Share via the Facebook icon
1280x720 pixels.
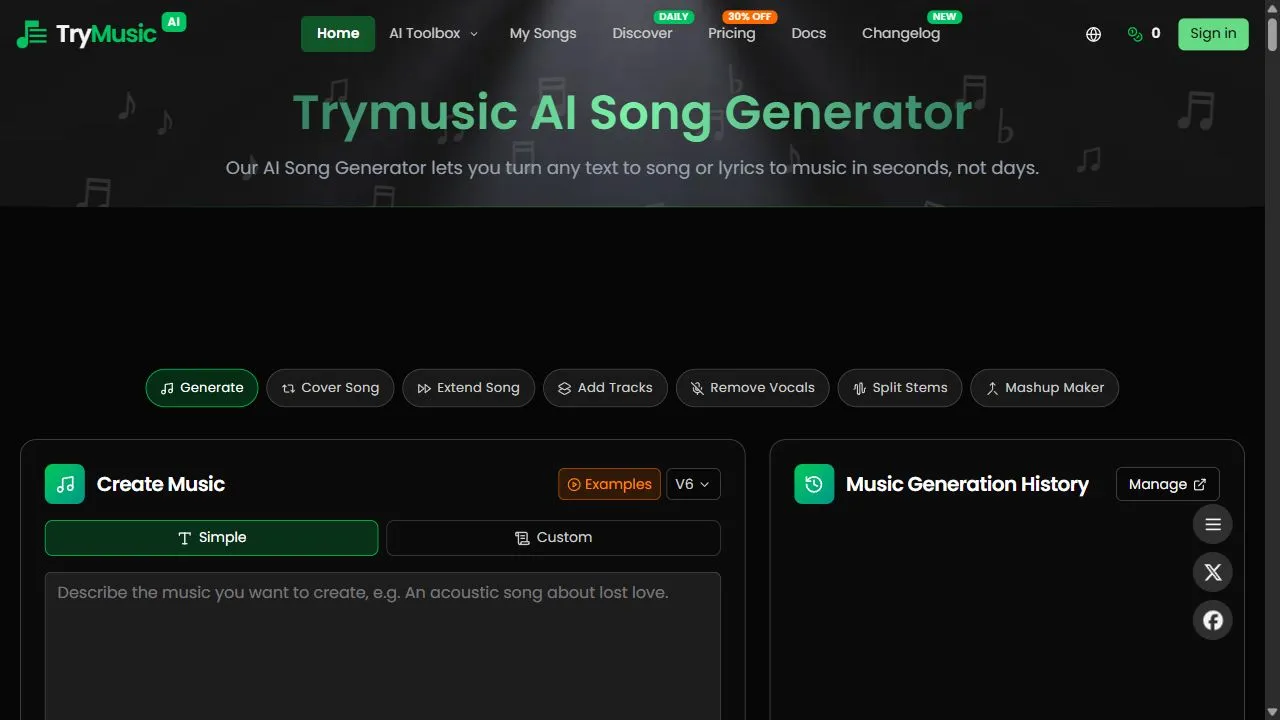[1213, 620]
